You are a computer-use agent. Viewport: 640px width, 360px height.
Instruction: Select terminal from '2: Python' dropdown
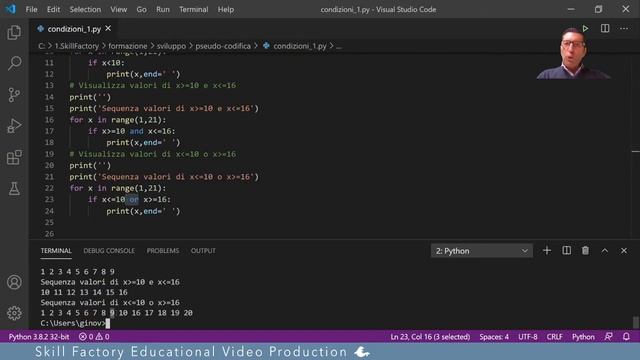click(x=482, y=251)
